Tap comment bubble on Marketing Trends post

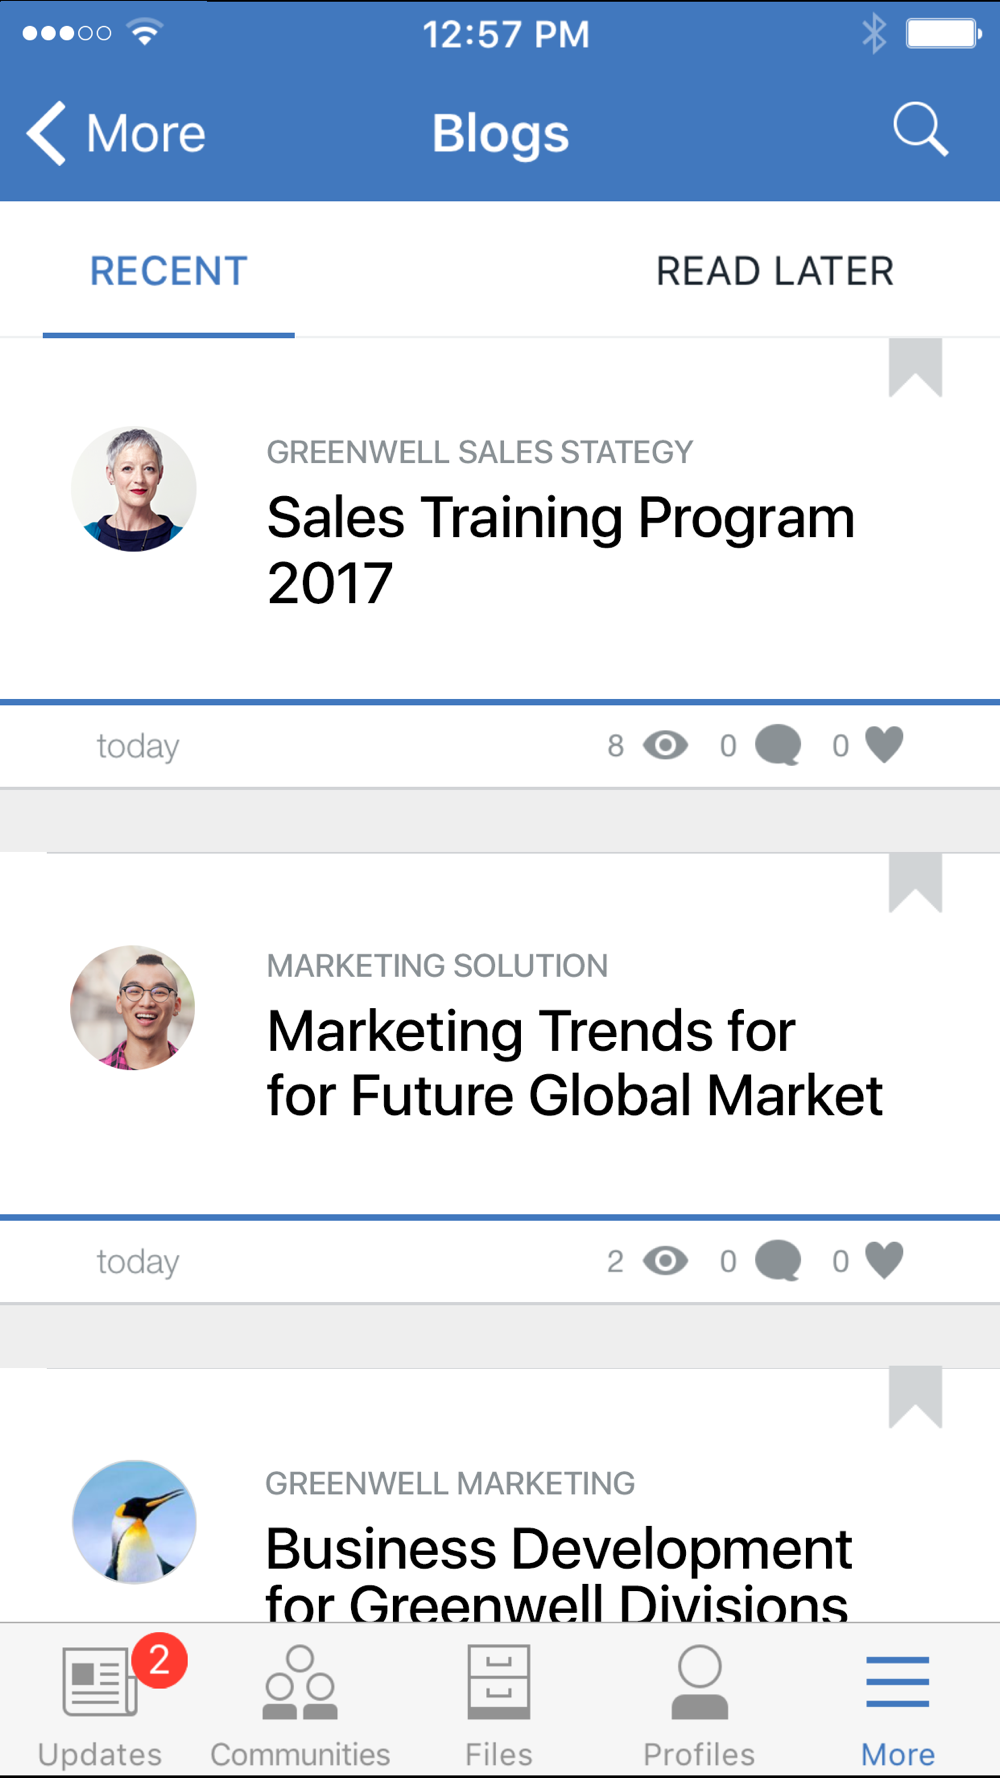pyautogui.click(x=778, y=1260)
